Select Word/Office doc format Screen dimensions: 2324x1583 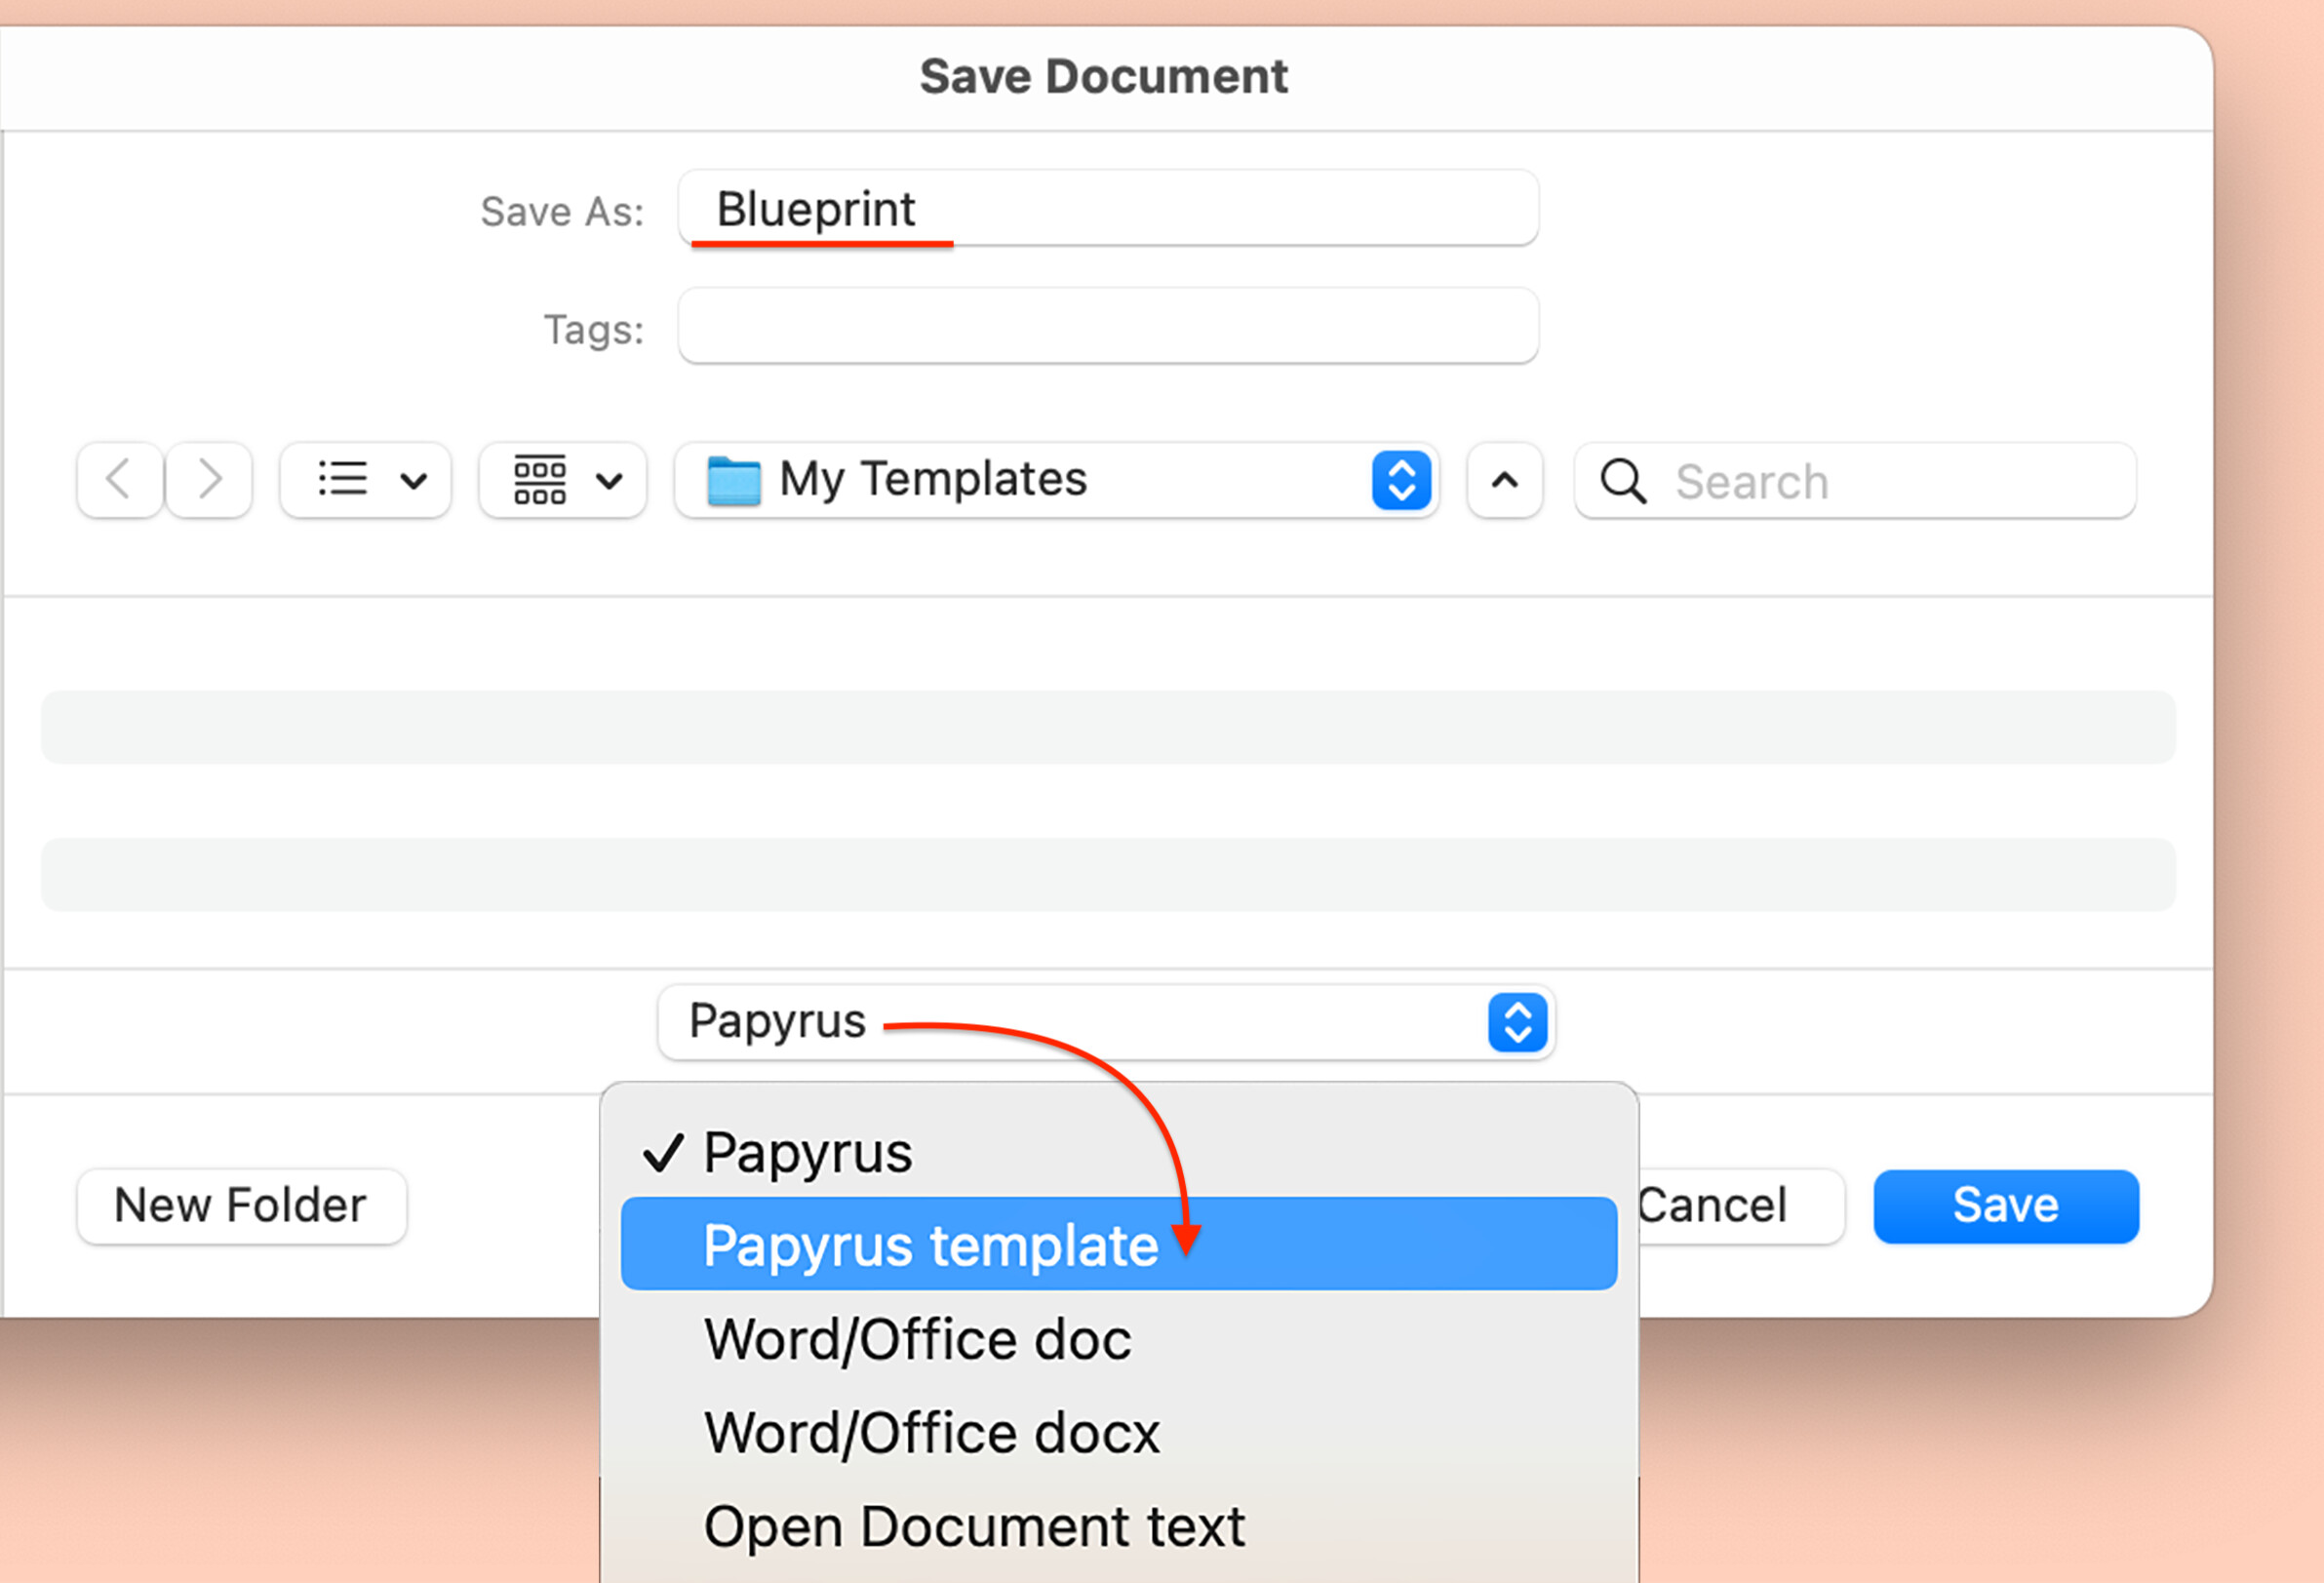click(x=917, y=1339)
